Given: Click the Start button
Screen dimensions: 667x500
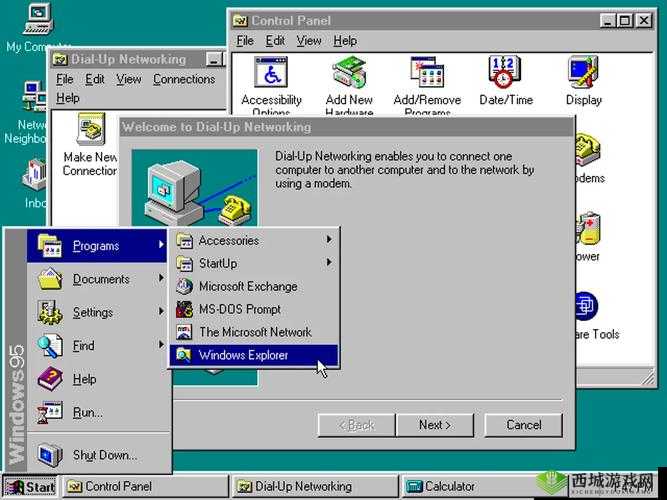Looking at the screenshot, I should pos(30,486).
